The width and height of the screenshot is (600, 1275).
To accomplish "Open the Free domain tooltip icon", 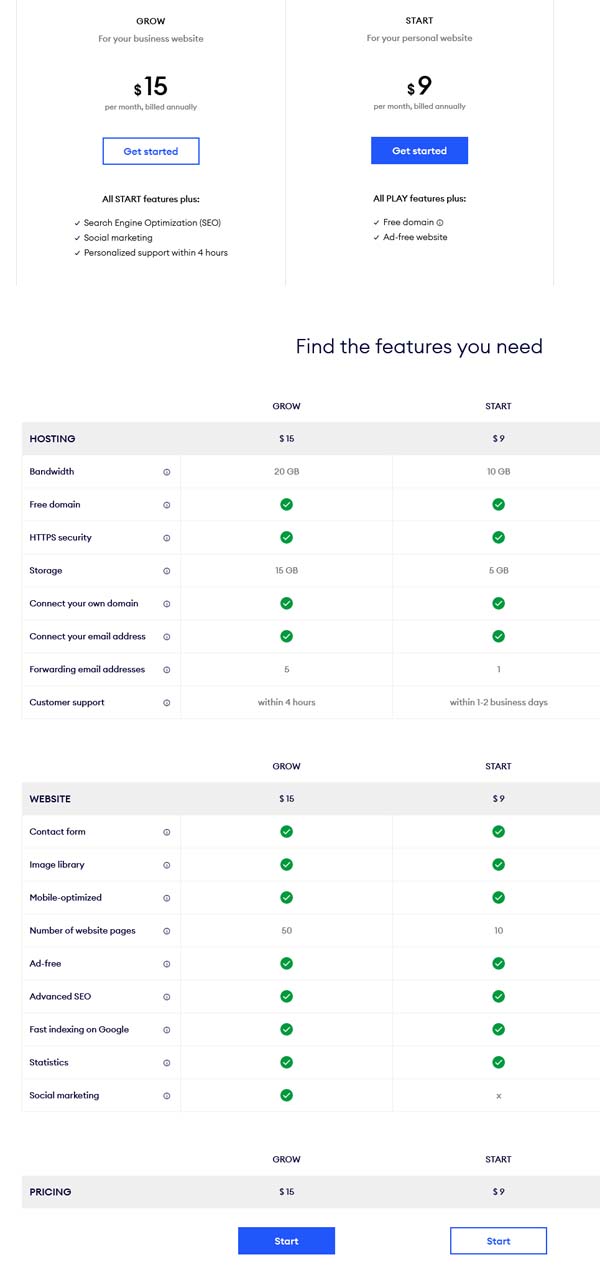I will 166,504.
